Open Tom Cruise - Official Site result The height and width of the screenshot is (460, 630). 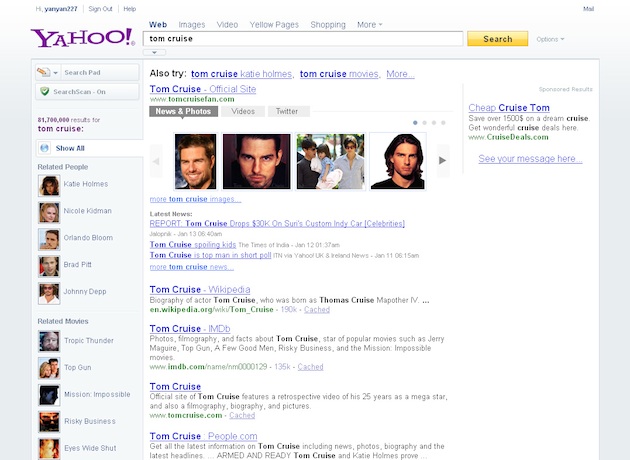(203, 89)
